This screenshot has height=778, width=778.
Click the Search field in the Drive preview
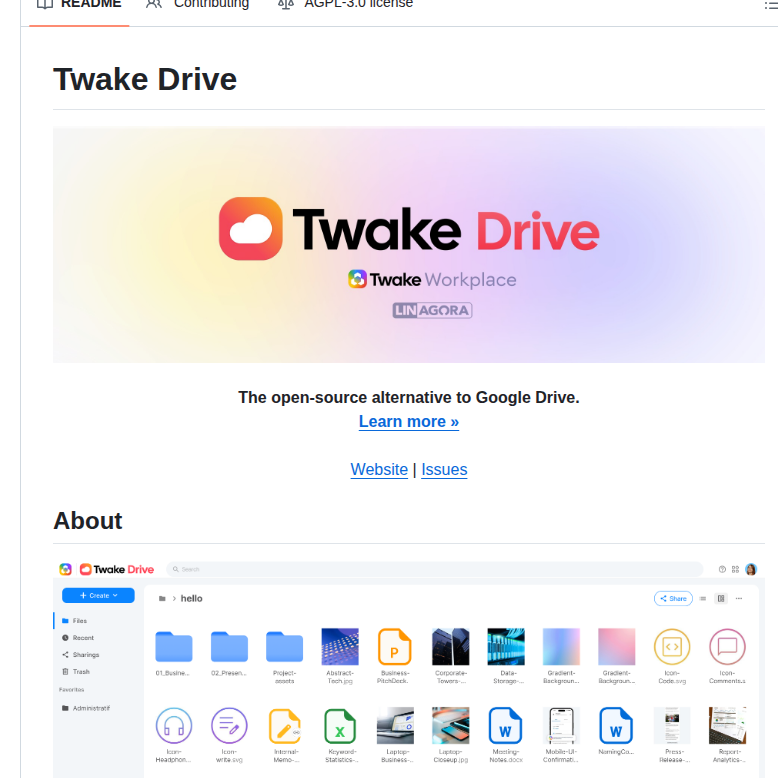(435, 569)
